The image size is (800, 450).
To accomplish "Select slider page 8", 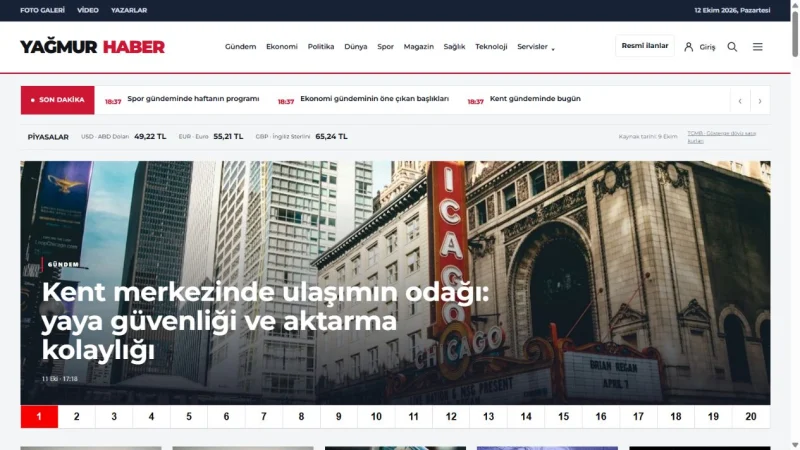I will click(302, 417).
